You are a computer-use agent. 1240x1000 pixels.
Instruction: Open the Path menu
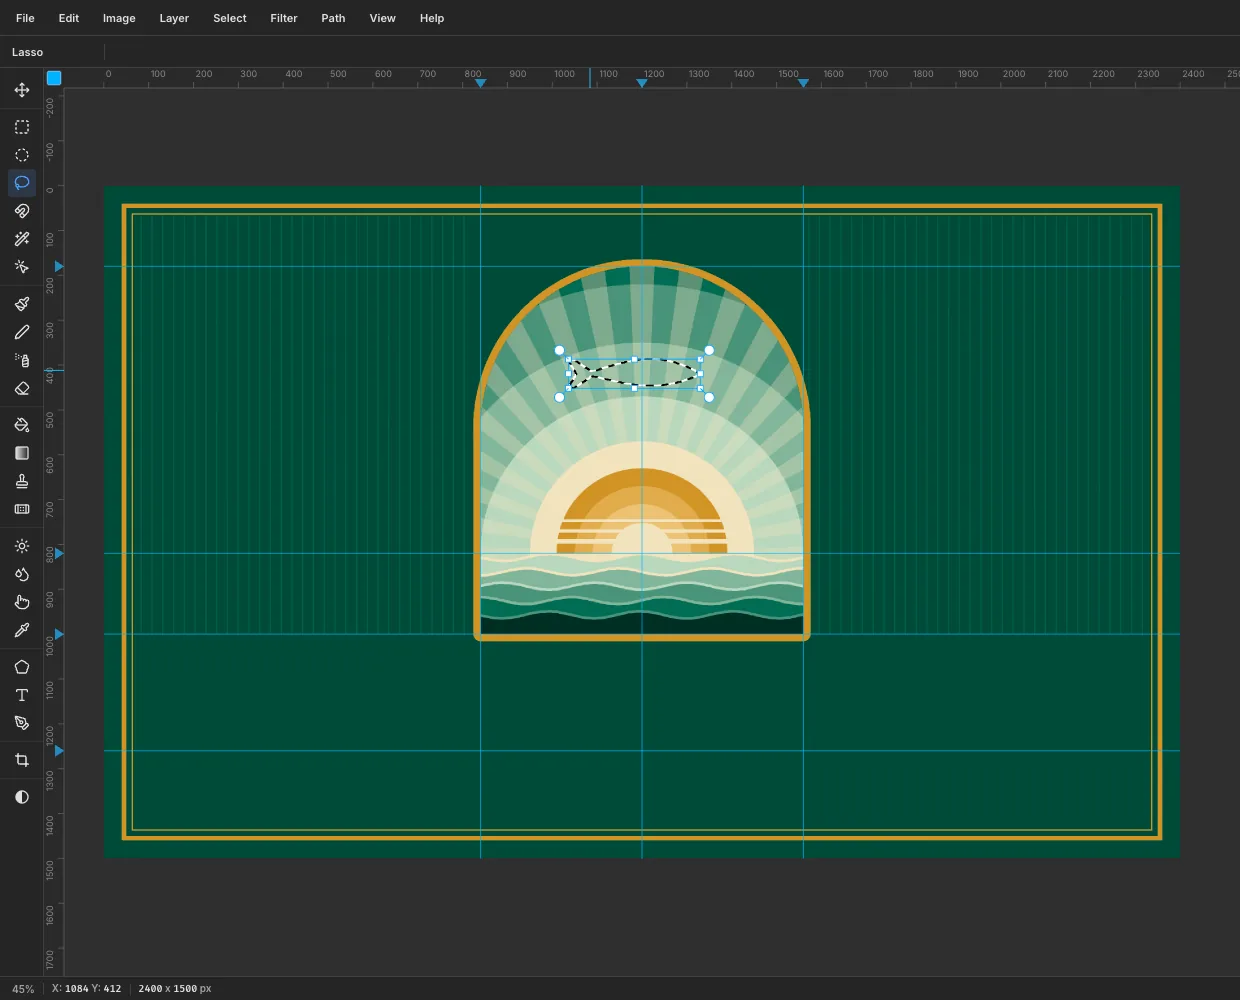(333, 18)
